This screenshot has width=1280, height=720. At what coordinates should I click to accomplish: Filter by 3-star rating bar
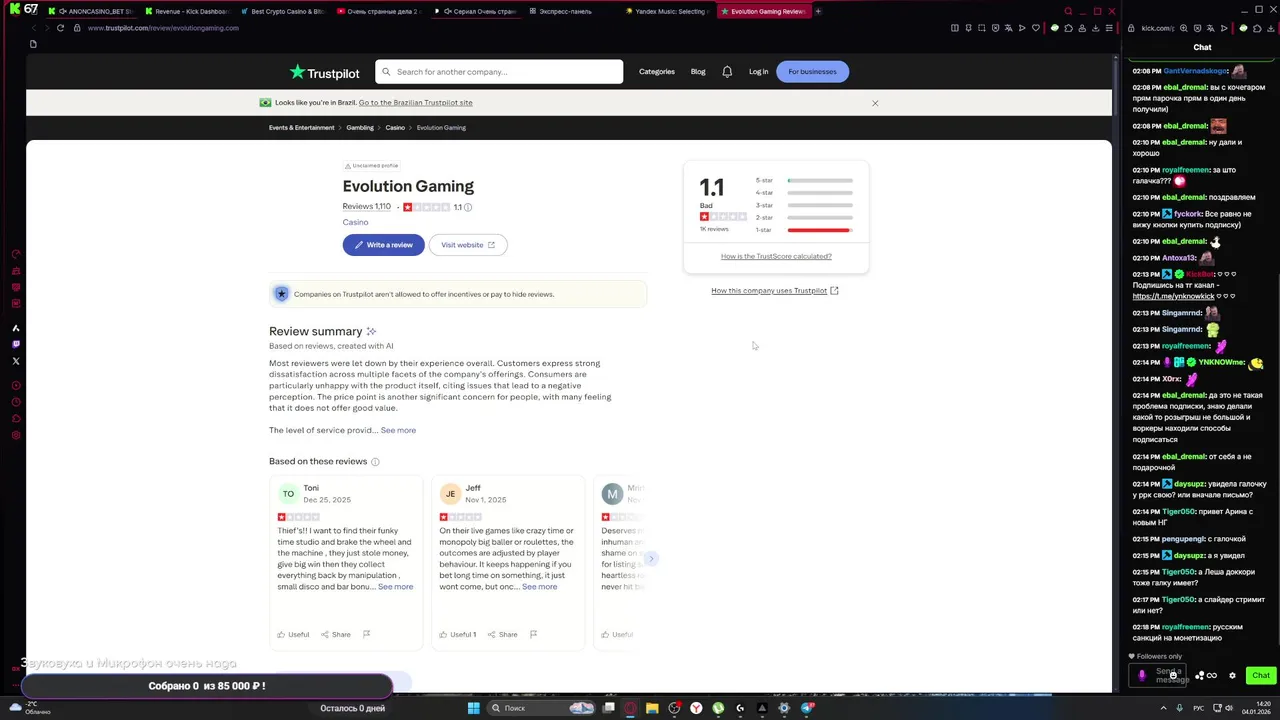(x=804, y=205)
